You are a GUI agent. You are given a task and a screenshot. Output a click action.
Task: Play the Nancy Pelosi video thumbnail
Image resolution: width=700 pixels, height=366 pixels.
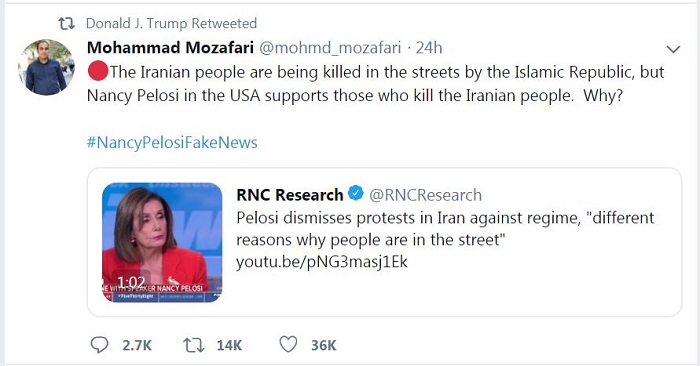tap(162, 242)
